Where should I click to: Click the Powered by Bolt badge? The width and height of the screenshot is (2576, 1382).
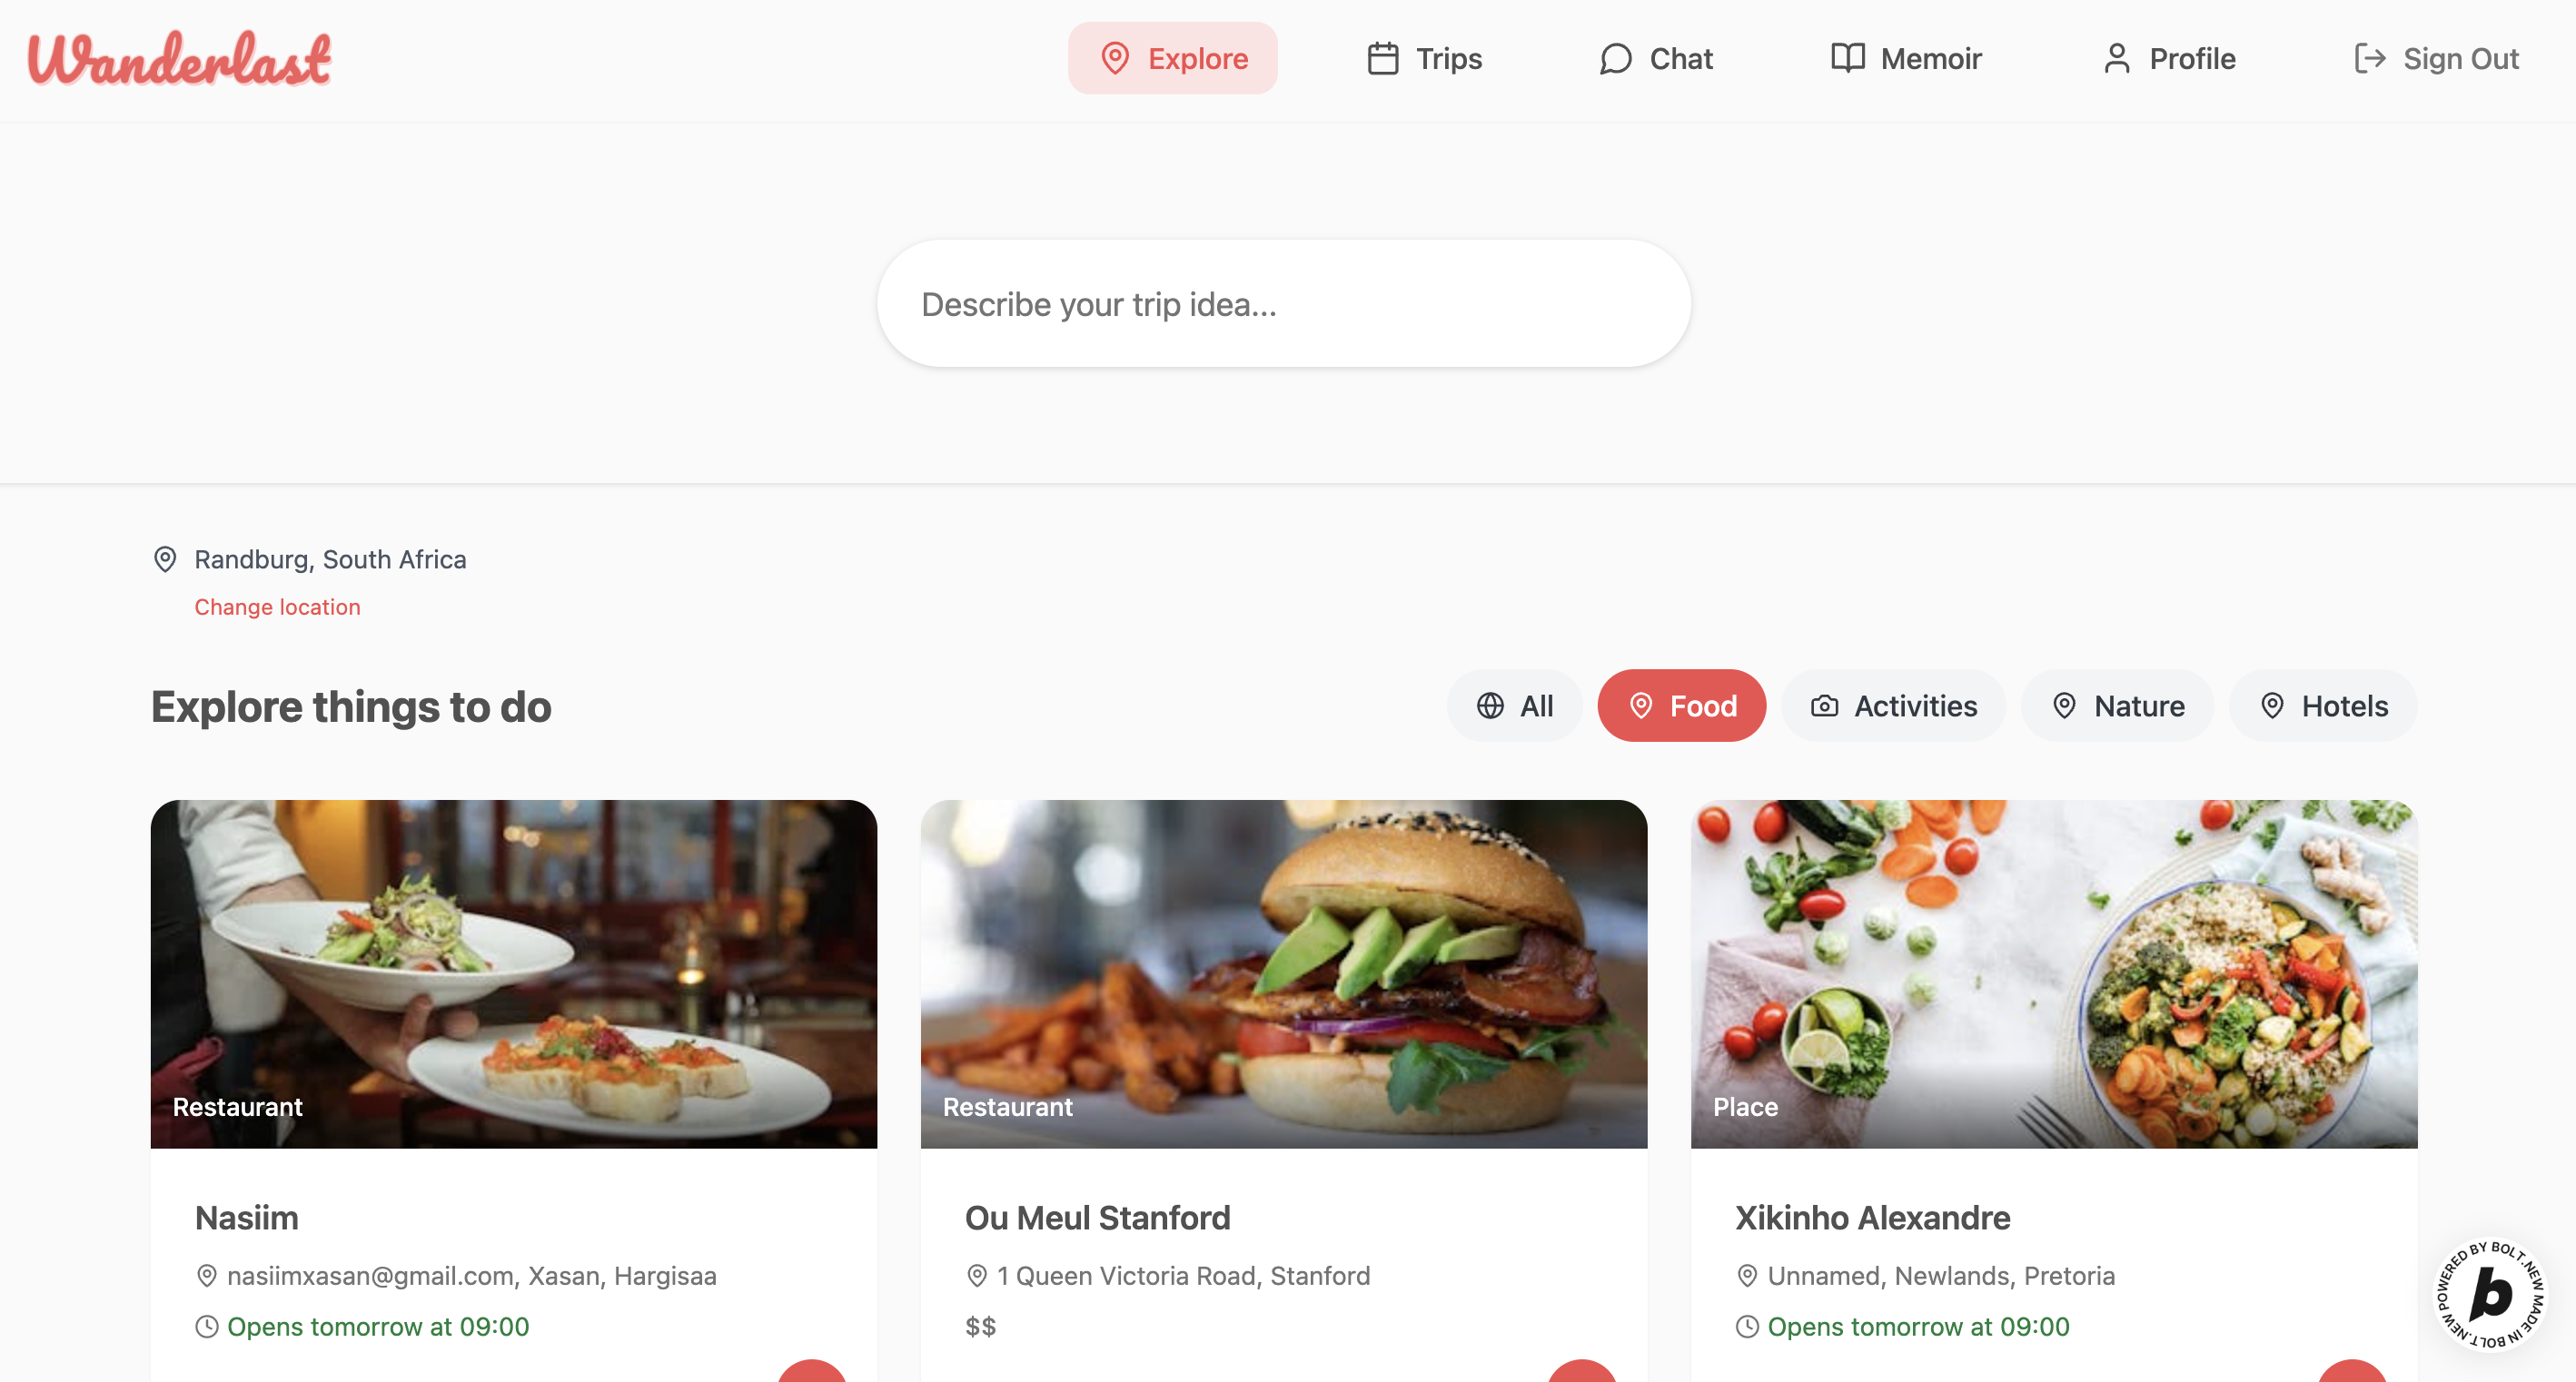[x=2489, y=1294]
